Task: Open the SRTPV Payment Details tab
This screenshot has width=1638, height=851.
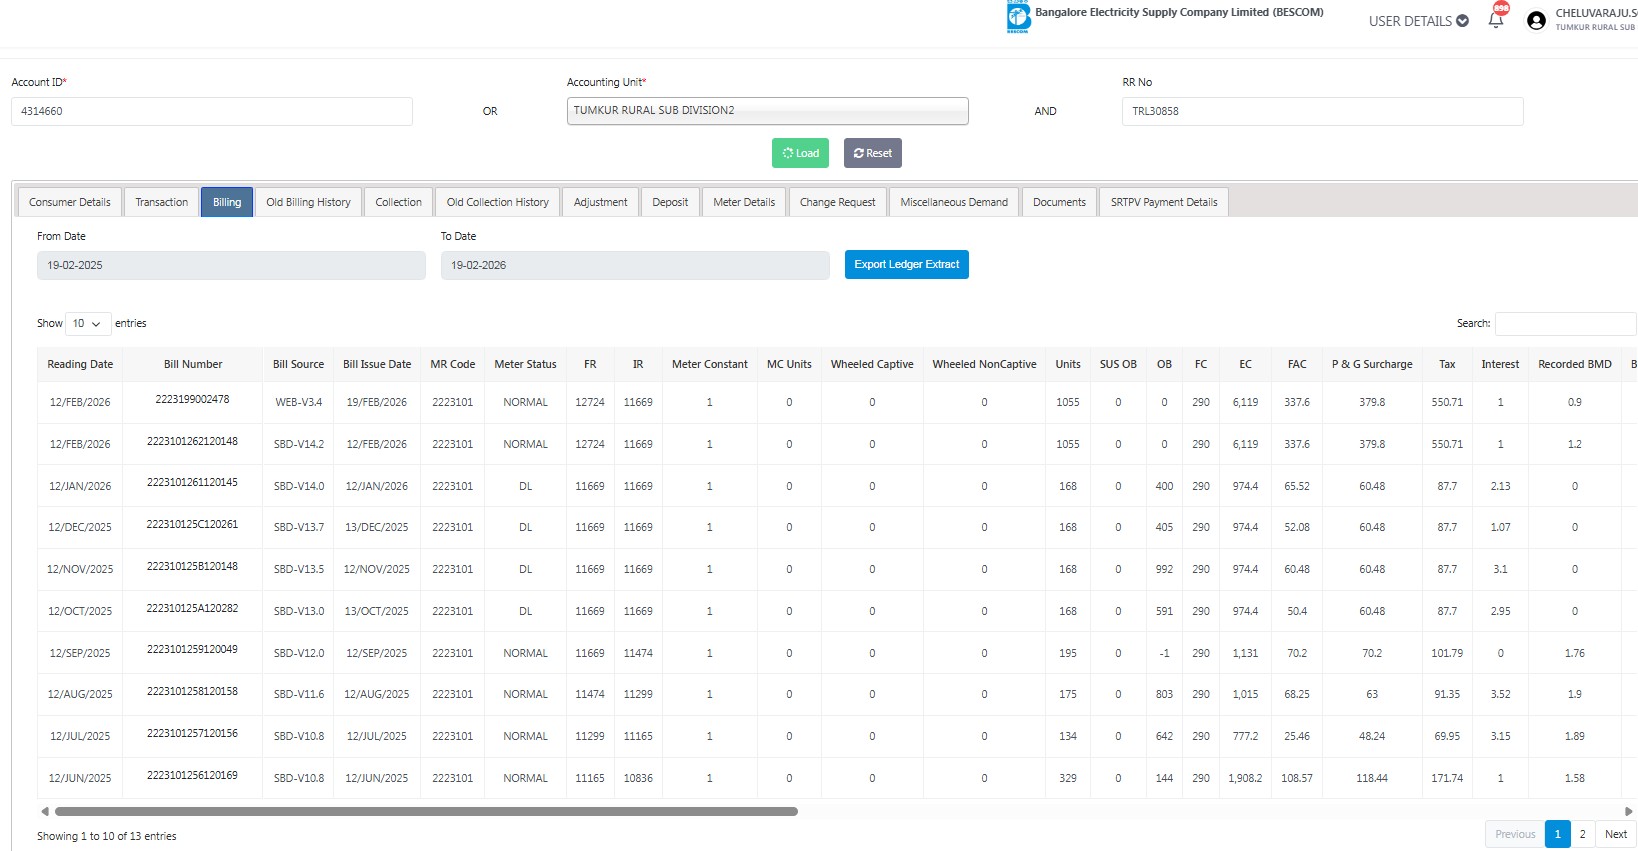Action: coord(1163,202)
